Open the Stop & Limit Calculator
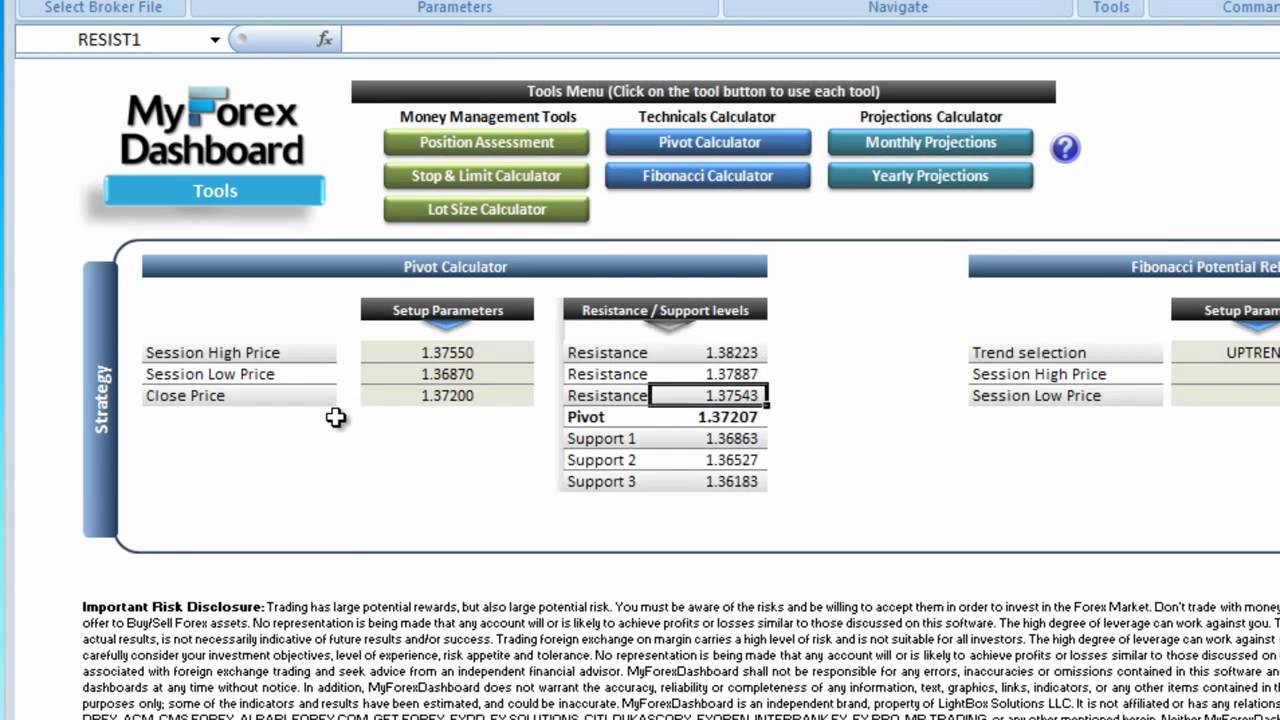The height and width of the screenshot is (720, 1280). (x=487, y=176)
